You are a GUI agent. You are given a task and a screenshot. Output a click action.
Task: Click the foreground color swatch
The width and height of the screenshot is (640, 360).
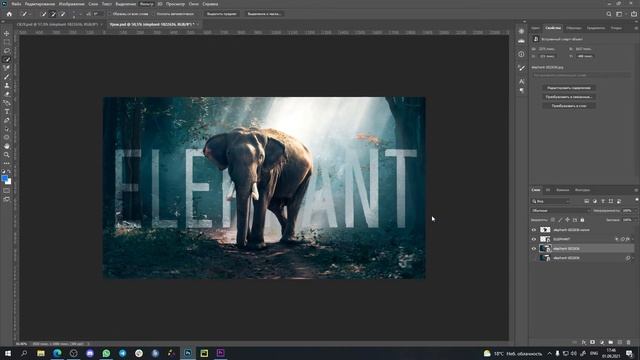pyautogui.click(x=4, y=178)
